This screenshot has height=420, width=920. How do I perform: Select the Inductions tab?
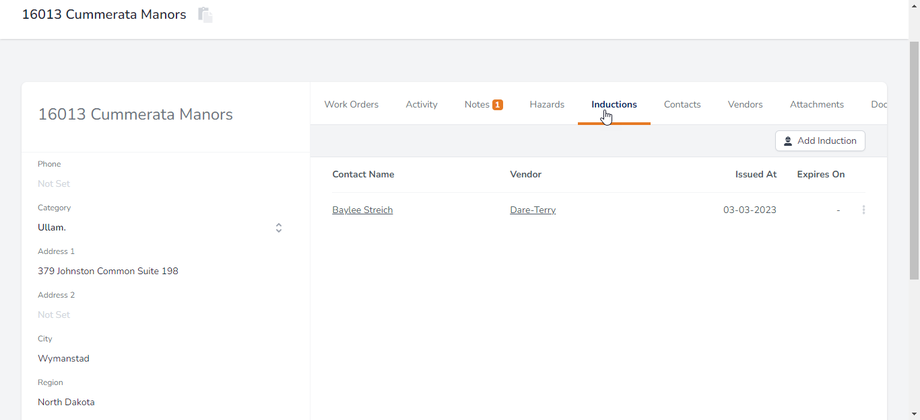[614, 104]
